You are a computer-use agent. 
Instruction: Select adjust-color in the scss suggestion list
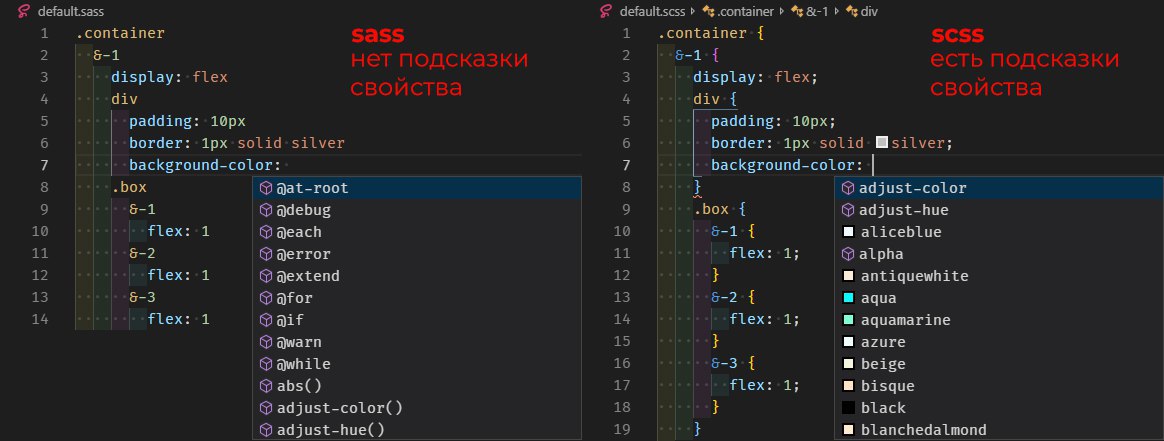[x=999, y=189]
